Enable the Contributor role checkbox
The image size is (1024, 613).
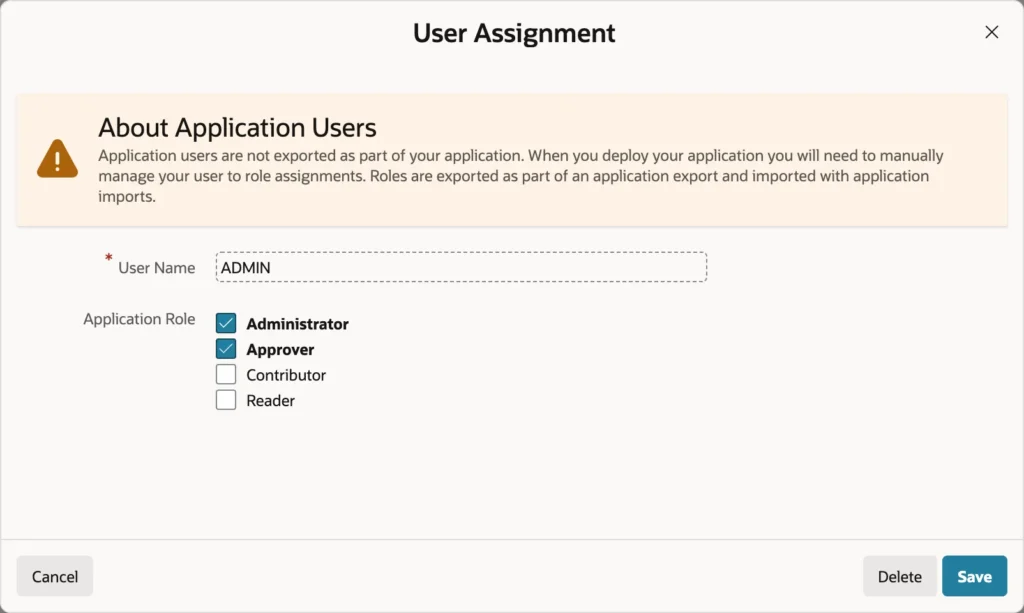[x=226, y=374]
